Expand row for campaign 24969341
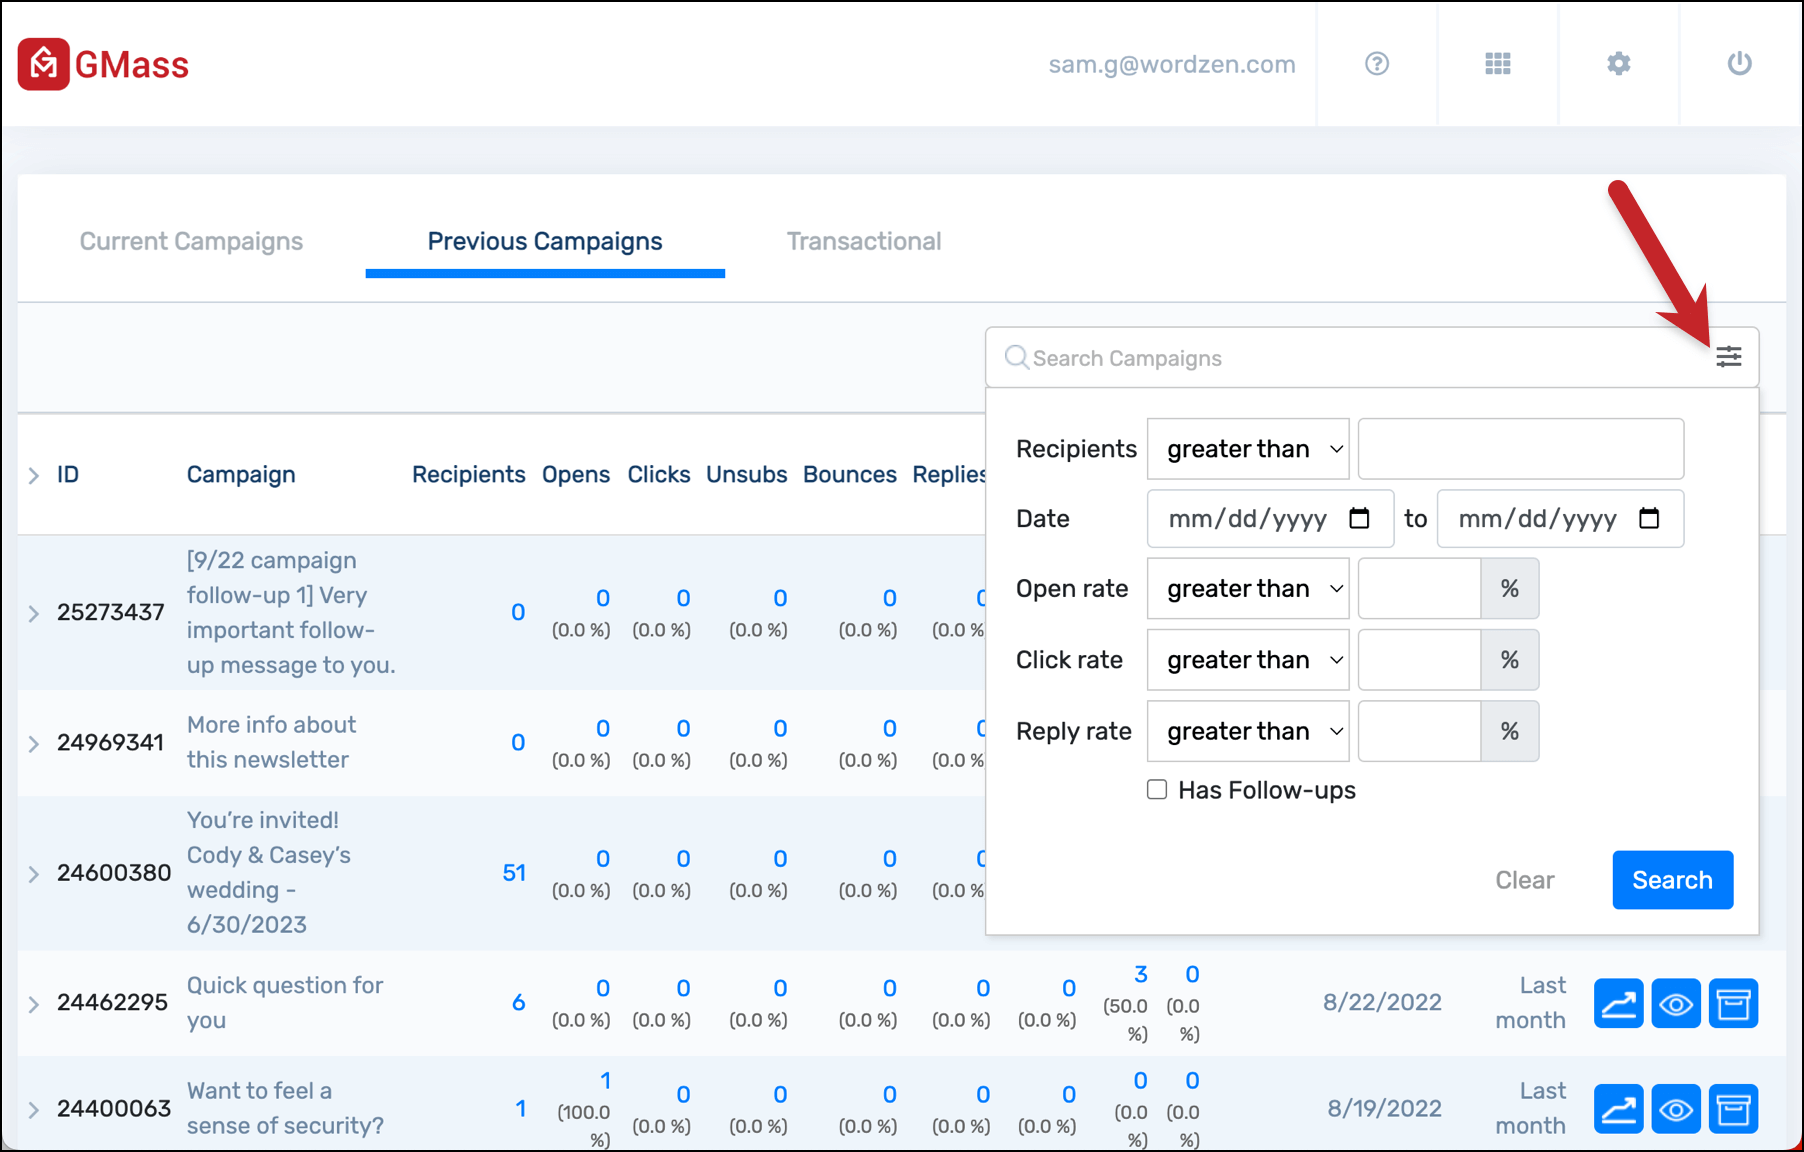 tap(34, 743)
